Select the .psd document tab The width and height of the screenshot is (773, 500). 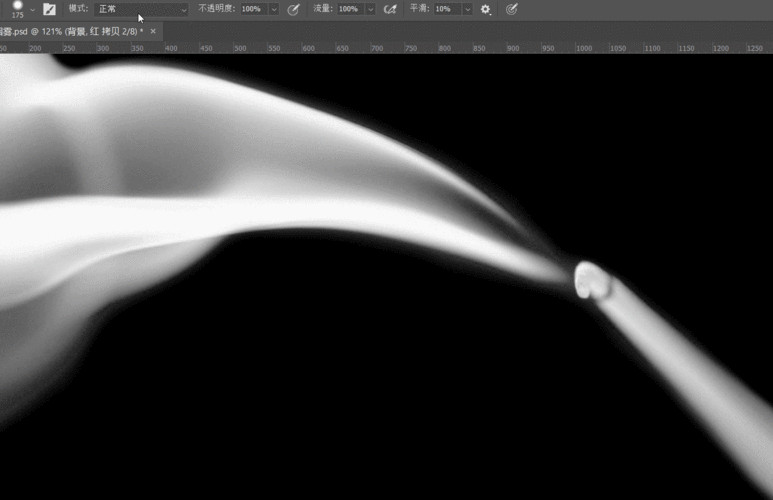pyautogui.click(x=70, y=31)
